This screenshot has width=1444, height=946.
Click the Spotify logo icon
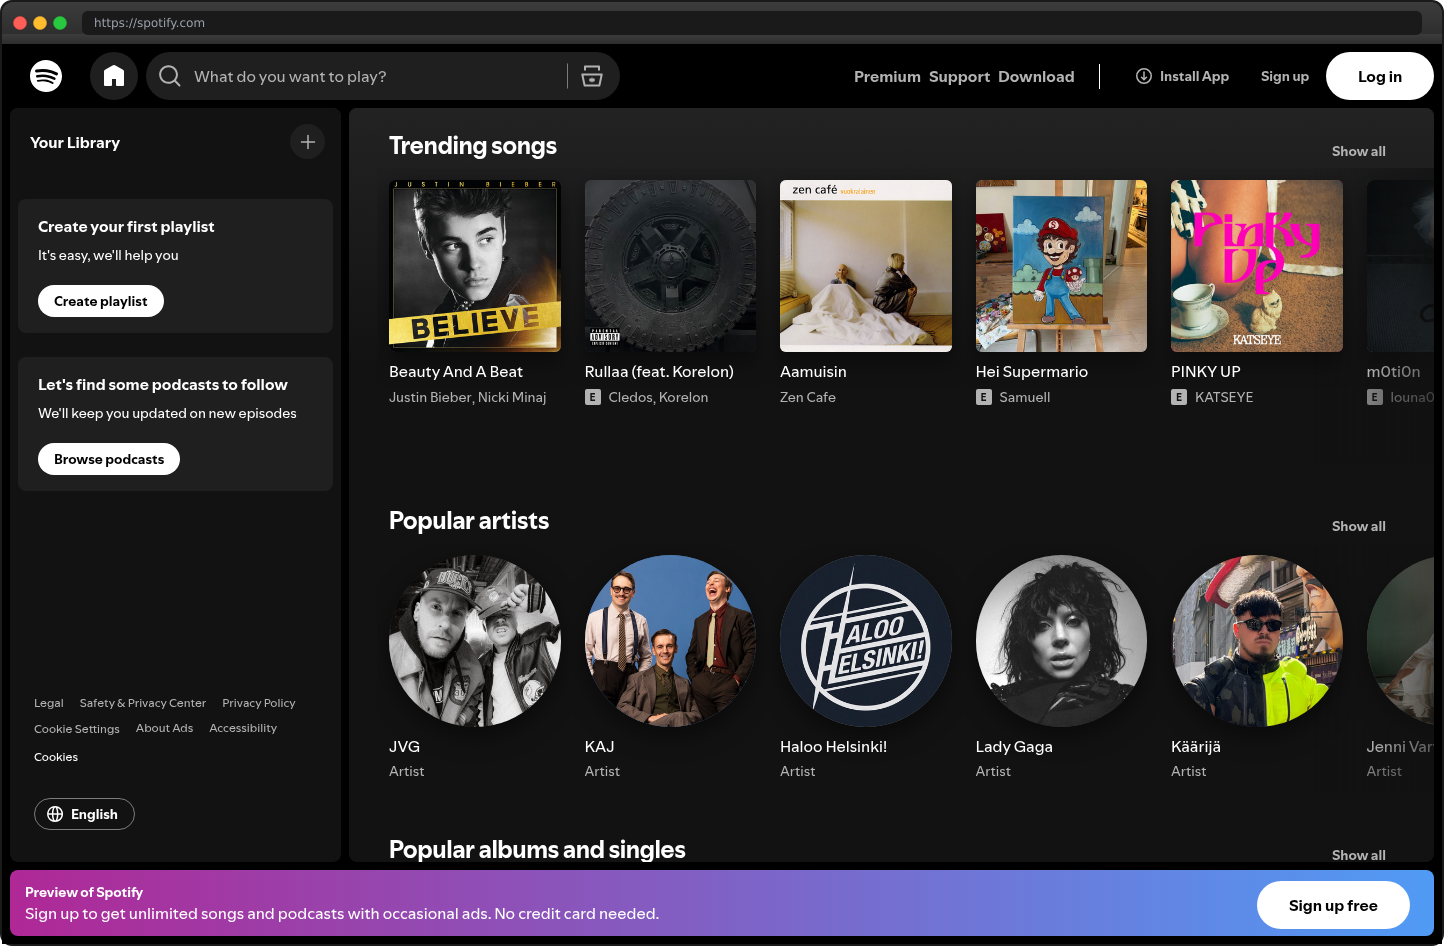pos(46,76)
